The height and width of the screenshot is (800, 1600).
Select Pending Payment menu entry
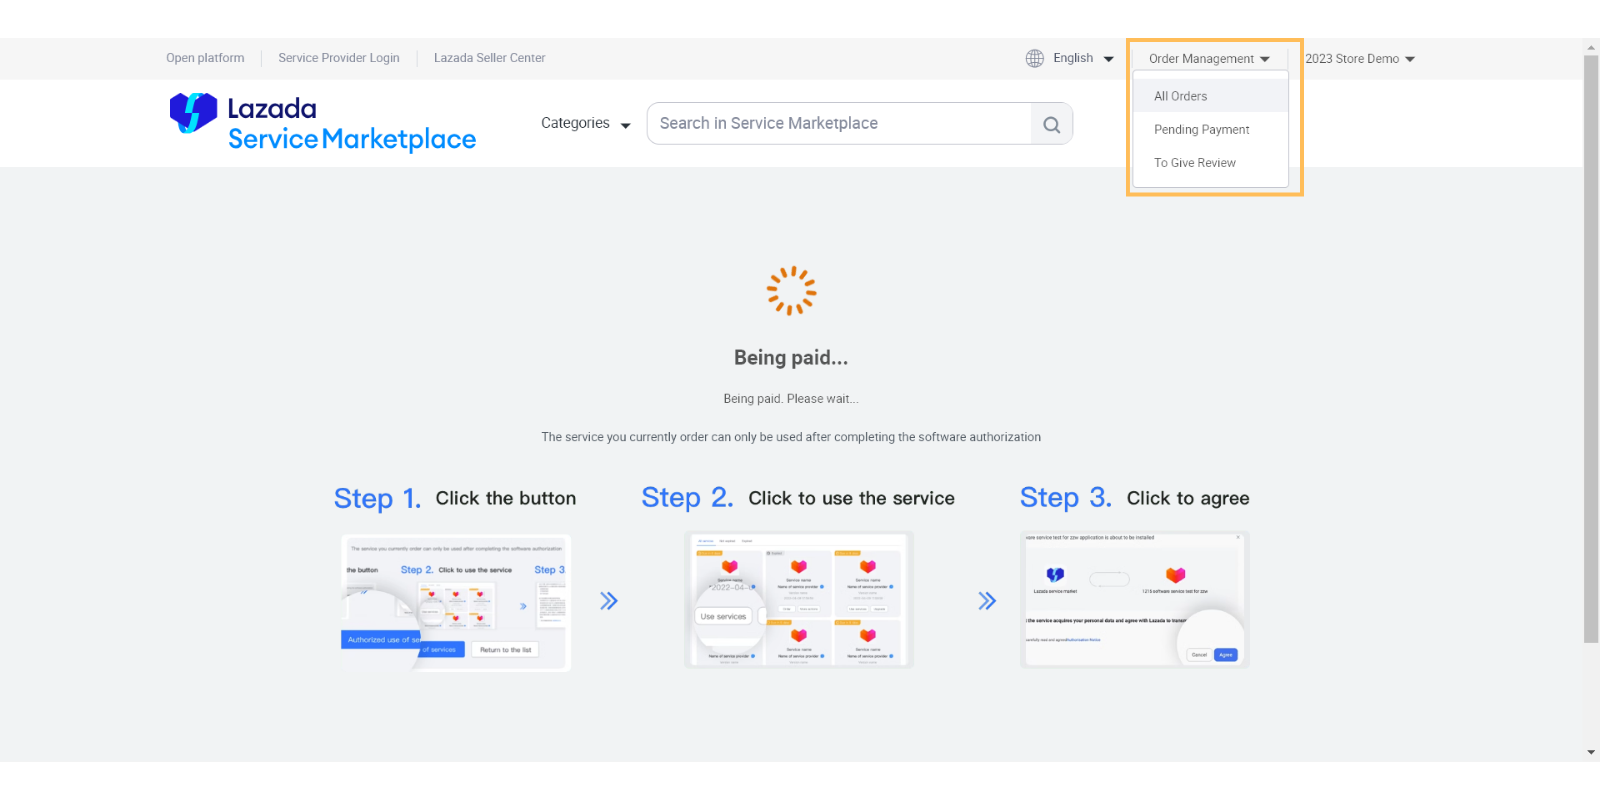[x=1210, y=129]
